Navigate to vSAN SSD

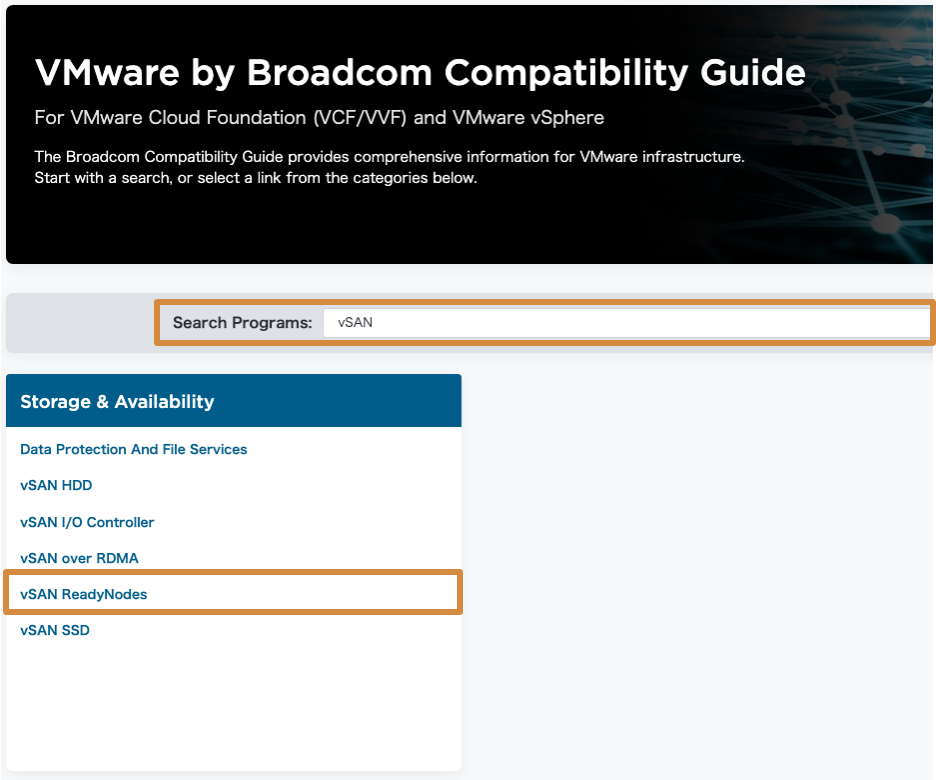(55, 630)
